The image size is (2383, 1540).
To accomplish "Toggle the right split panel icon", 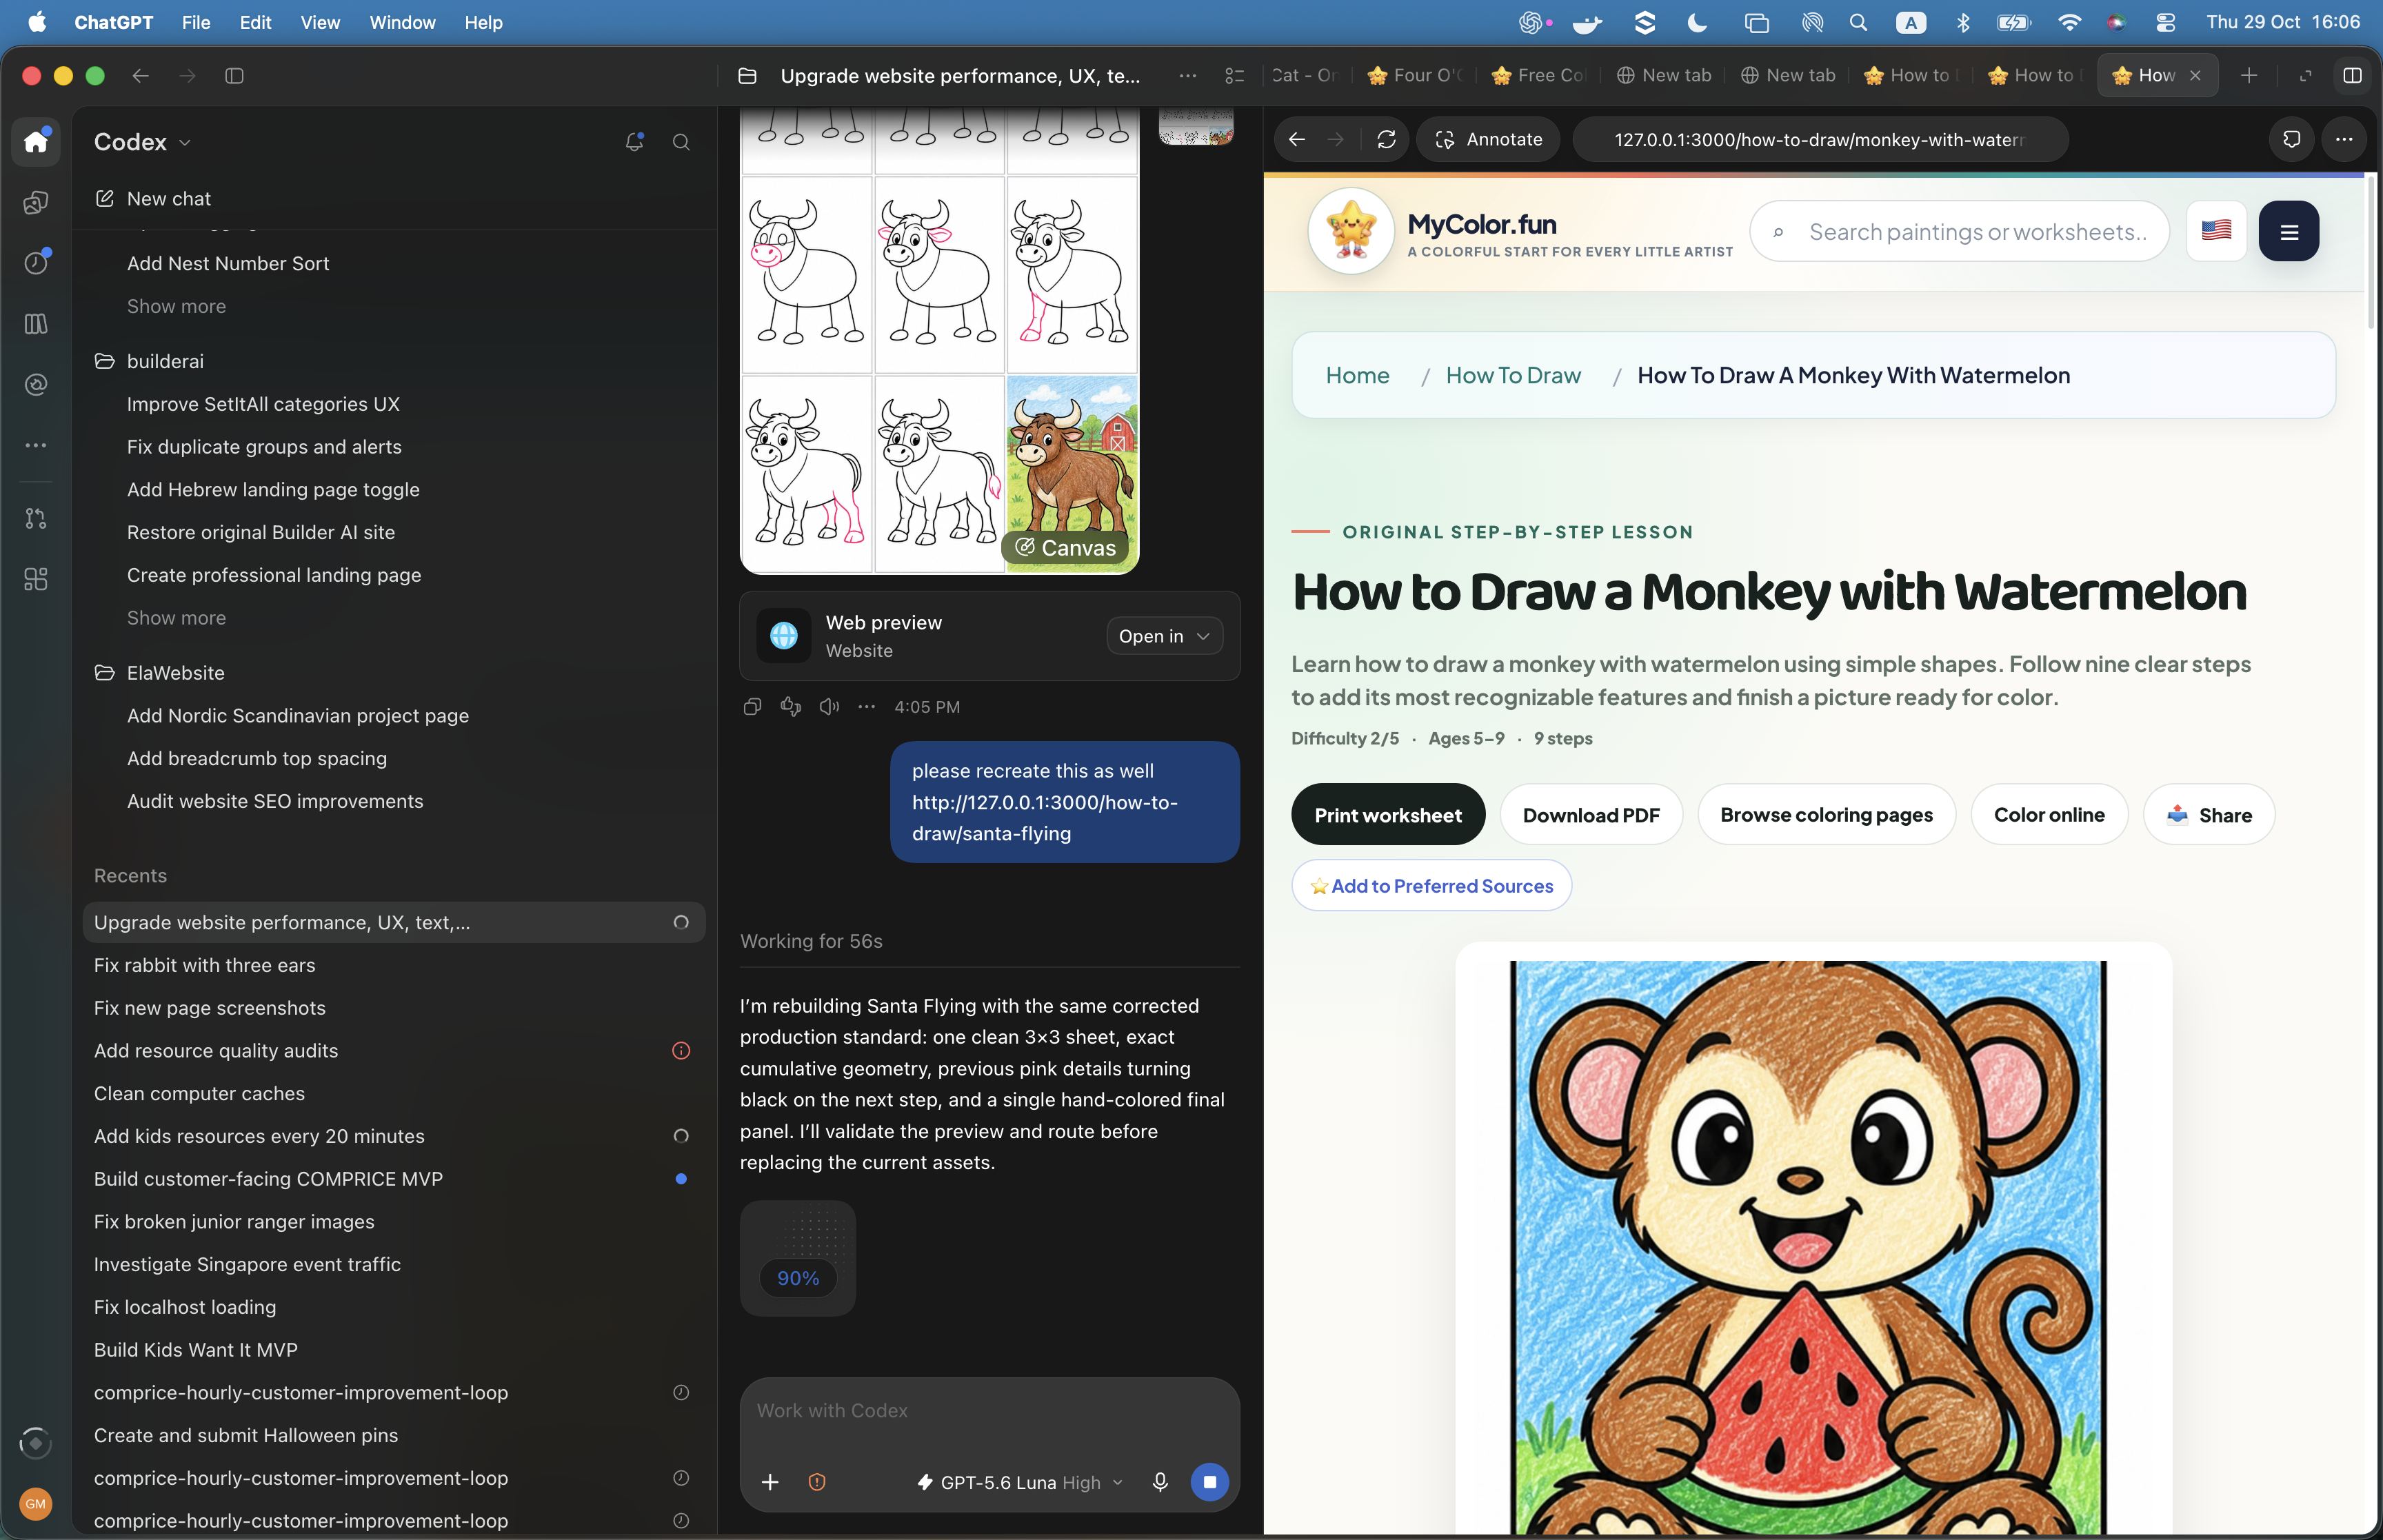I will coord(2353,76).
